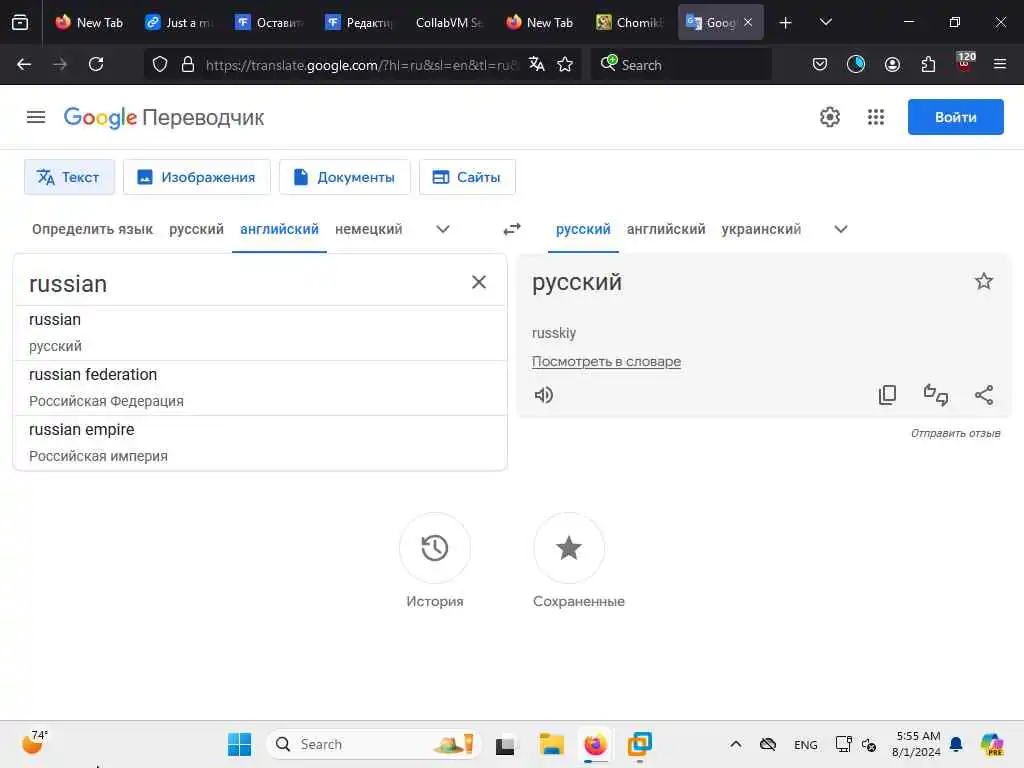Bookmark this page with the star
Image resolution: width=1024 pixels, height=768 pixels.
(565, 64)
